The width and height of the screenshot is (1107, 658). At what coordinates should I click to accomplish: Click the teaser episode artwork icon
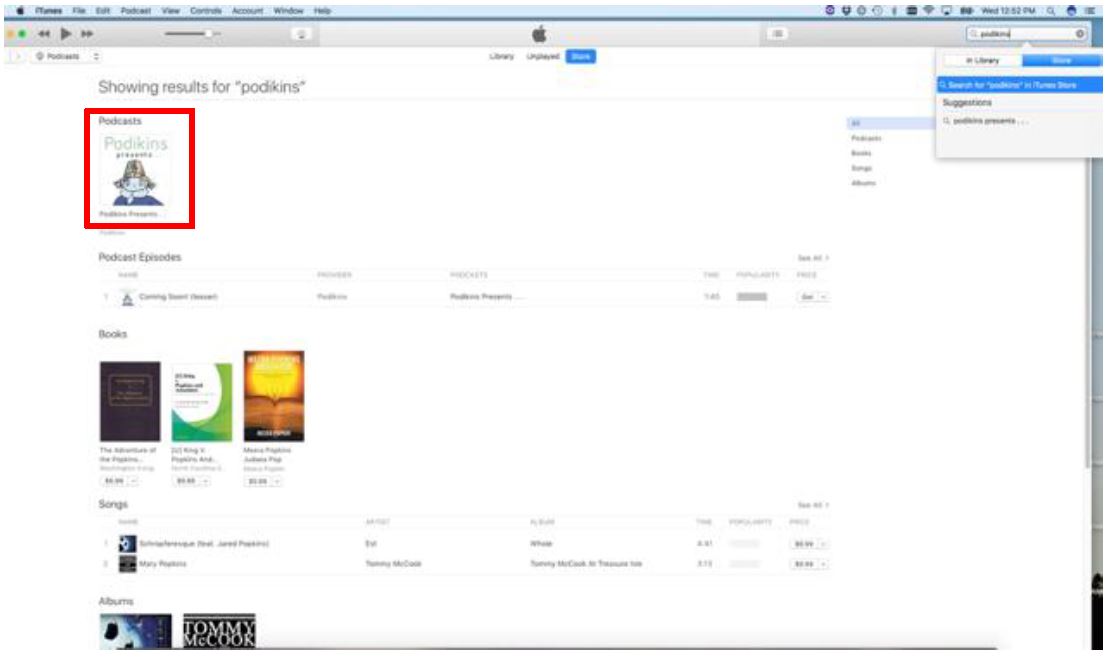pos(127,298)
